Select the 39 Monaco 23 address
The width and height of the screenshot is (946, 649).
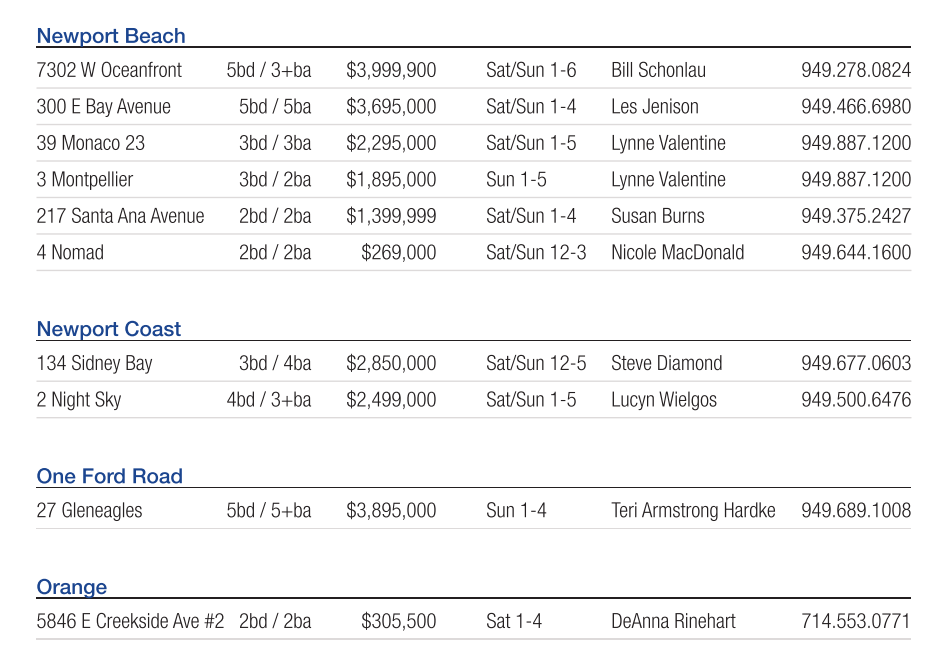(90, 143)
